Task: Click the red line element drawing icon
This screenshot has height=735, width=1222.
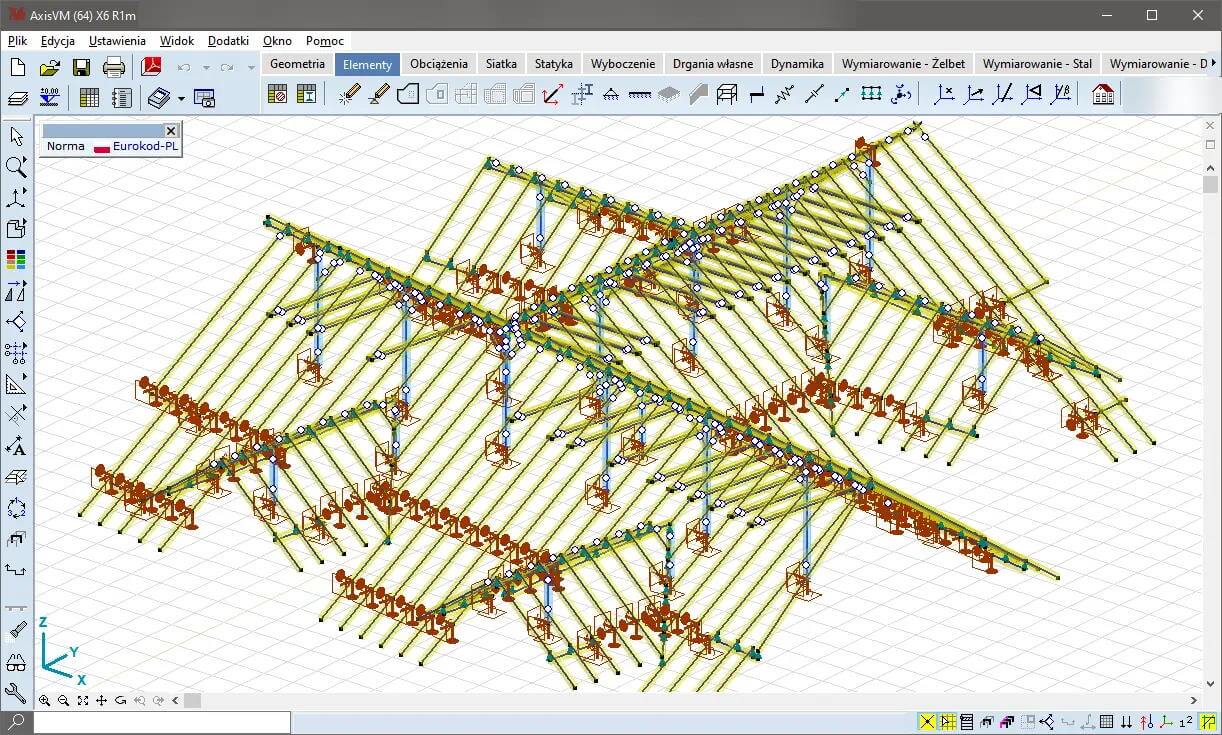Action: pos(552,94)
